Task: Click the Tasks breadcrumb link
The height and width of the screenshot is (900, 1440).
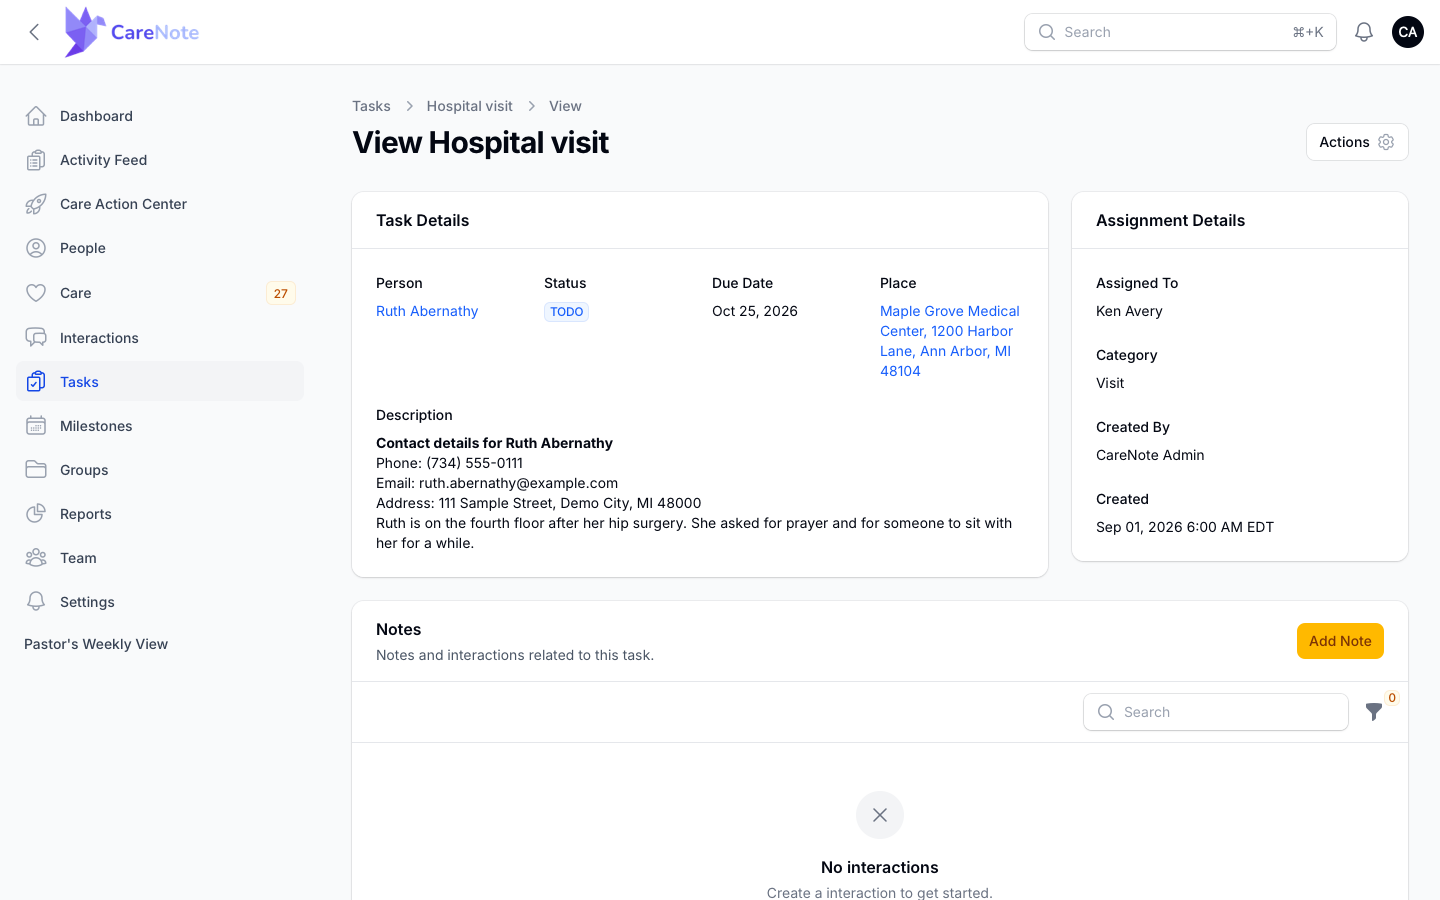Action: [x=371, y=106]
